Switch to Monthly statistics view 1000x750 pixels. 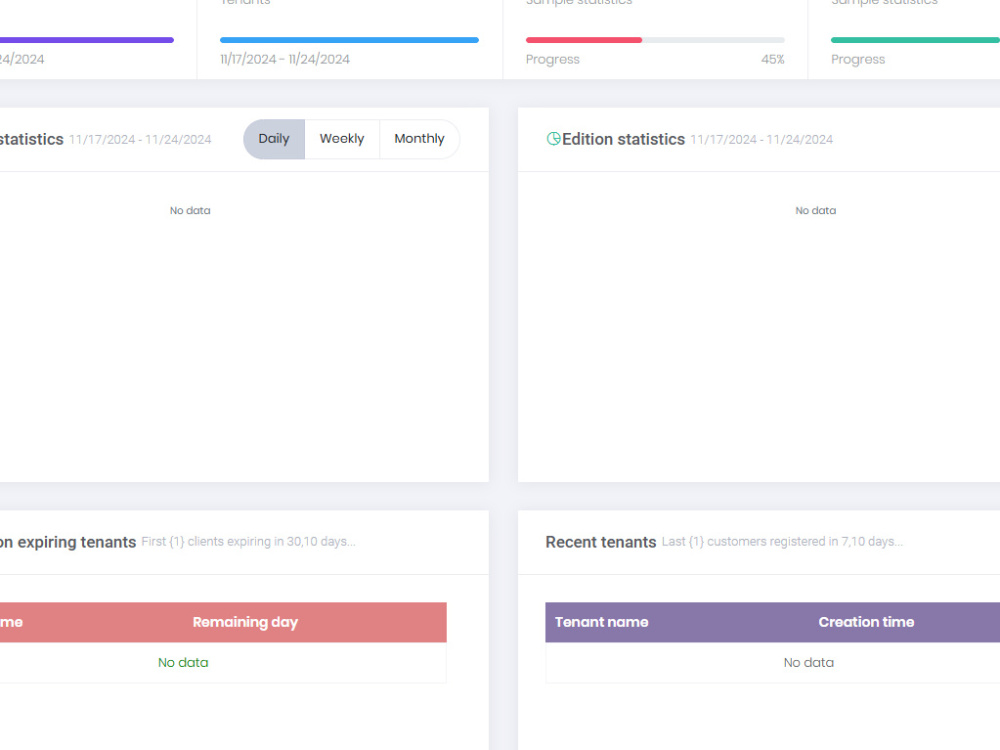[x=419, y=139]
